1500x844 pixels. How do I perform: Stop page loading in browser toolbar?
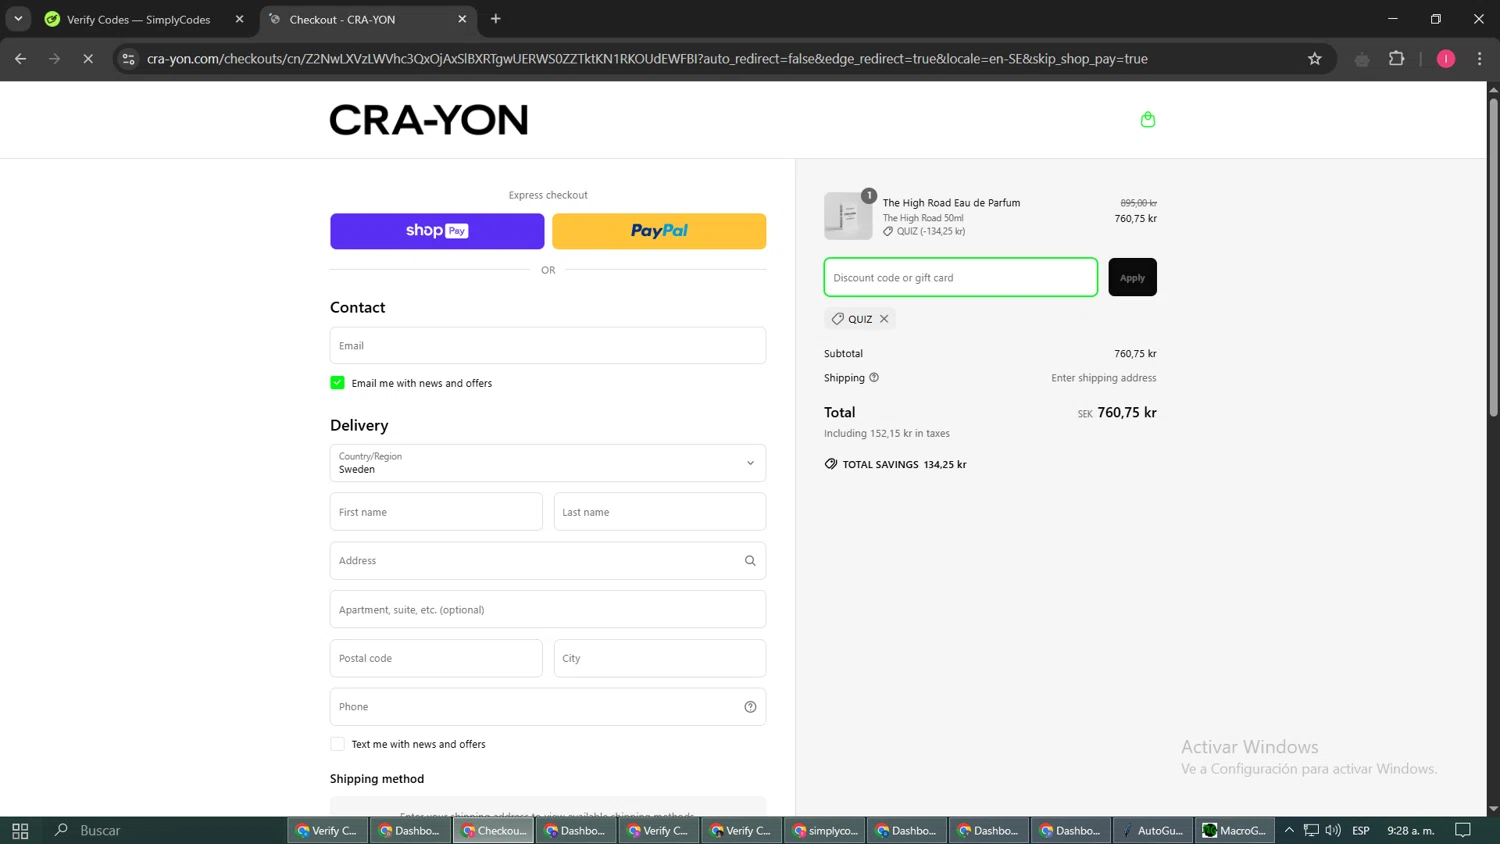88,59
